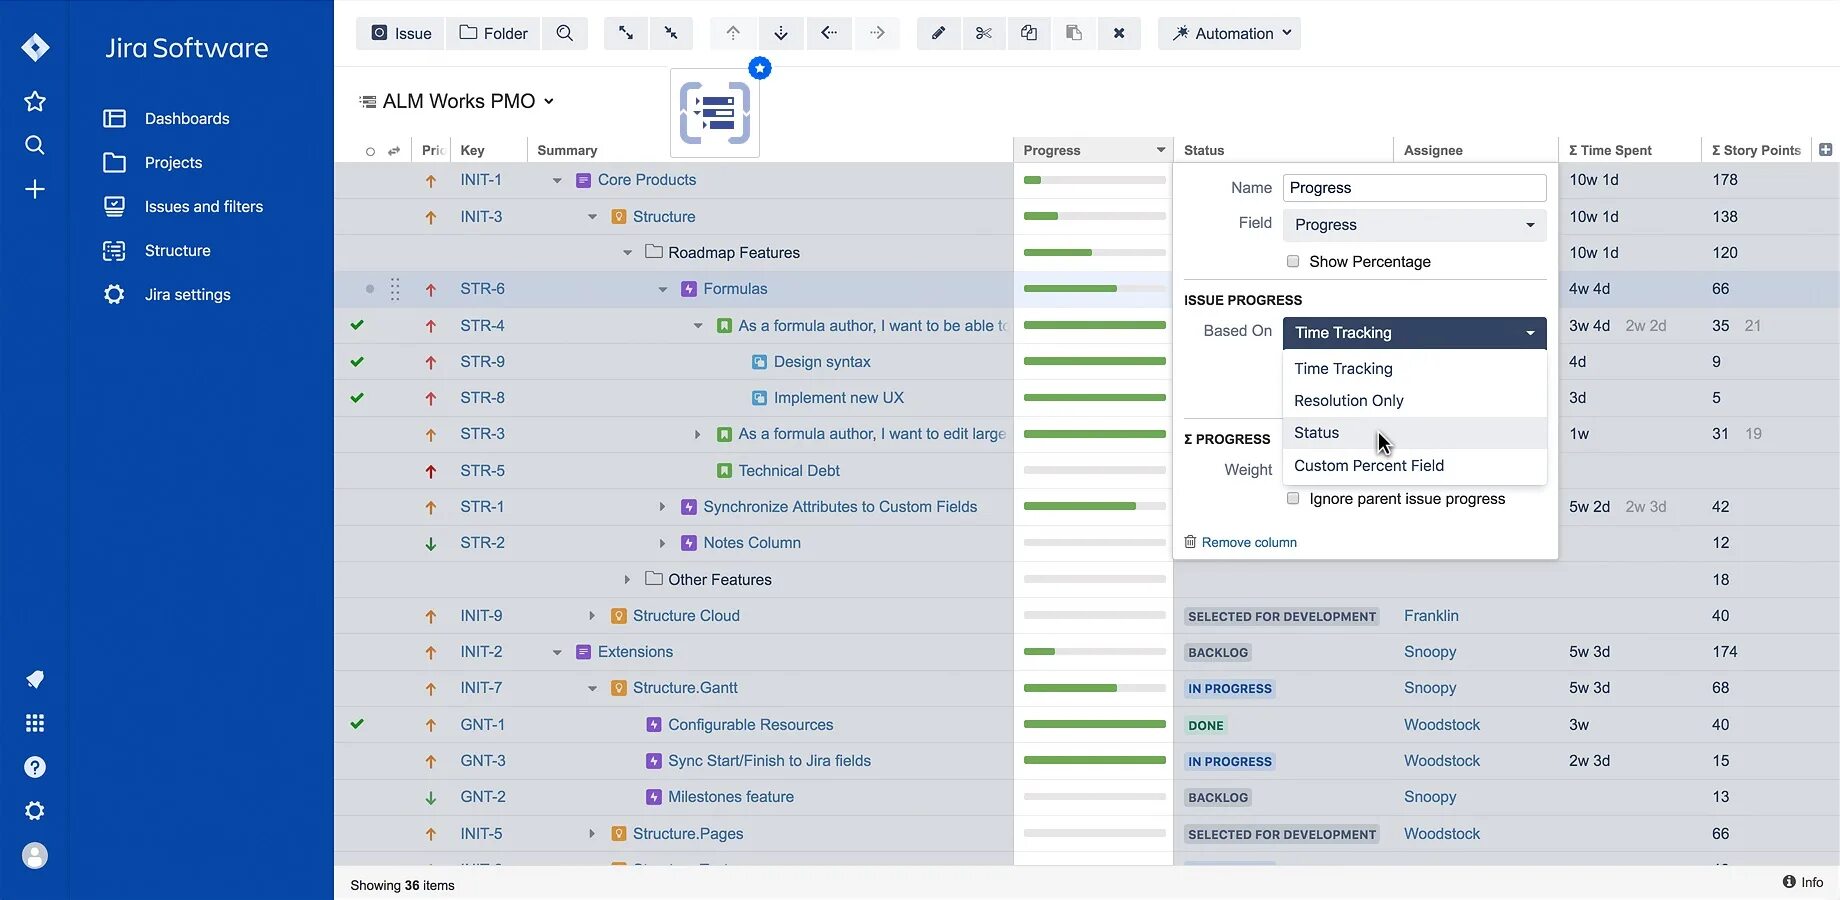Open the help question mark icon
Image resolution: width=1840 pixels, height=900 pixels.
click(x=35, y=767)
